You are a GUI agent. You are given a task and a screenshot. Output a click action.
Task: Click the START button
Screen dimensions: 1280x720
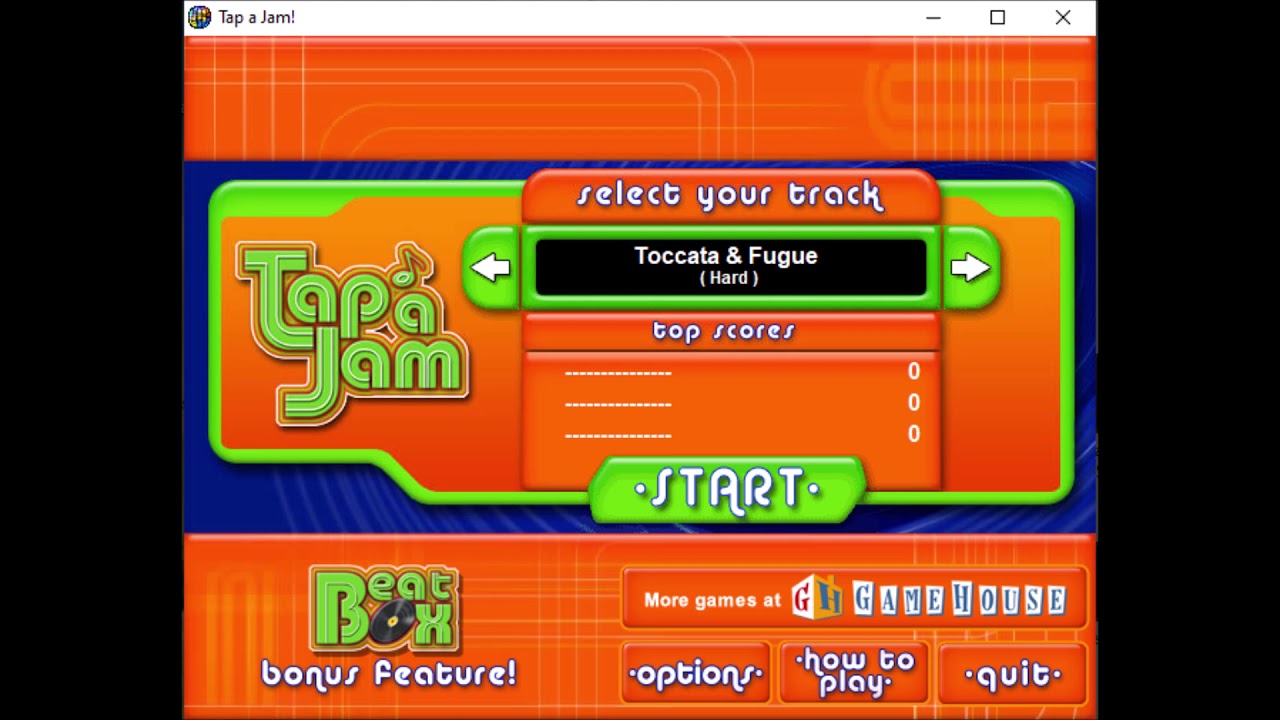tap(727, 490)
